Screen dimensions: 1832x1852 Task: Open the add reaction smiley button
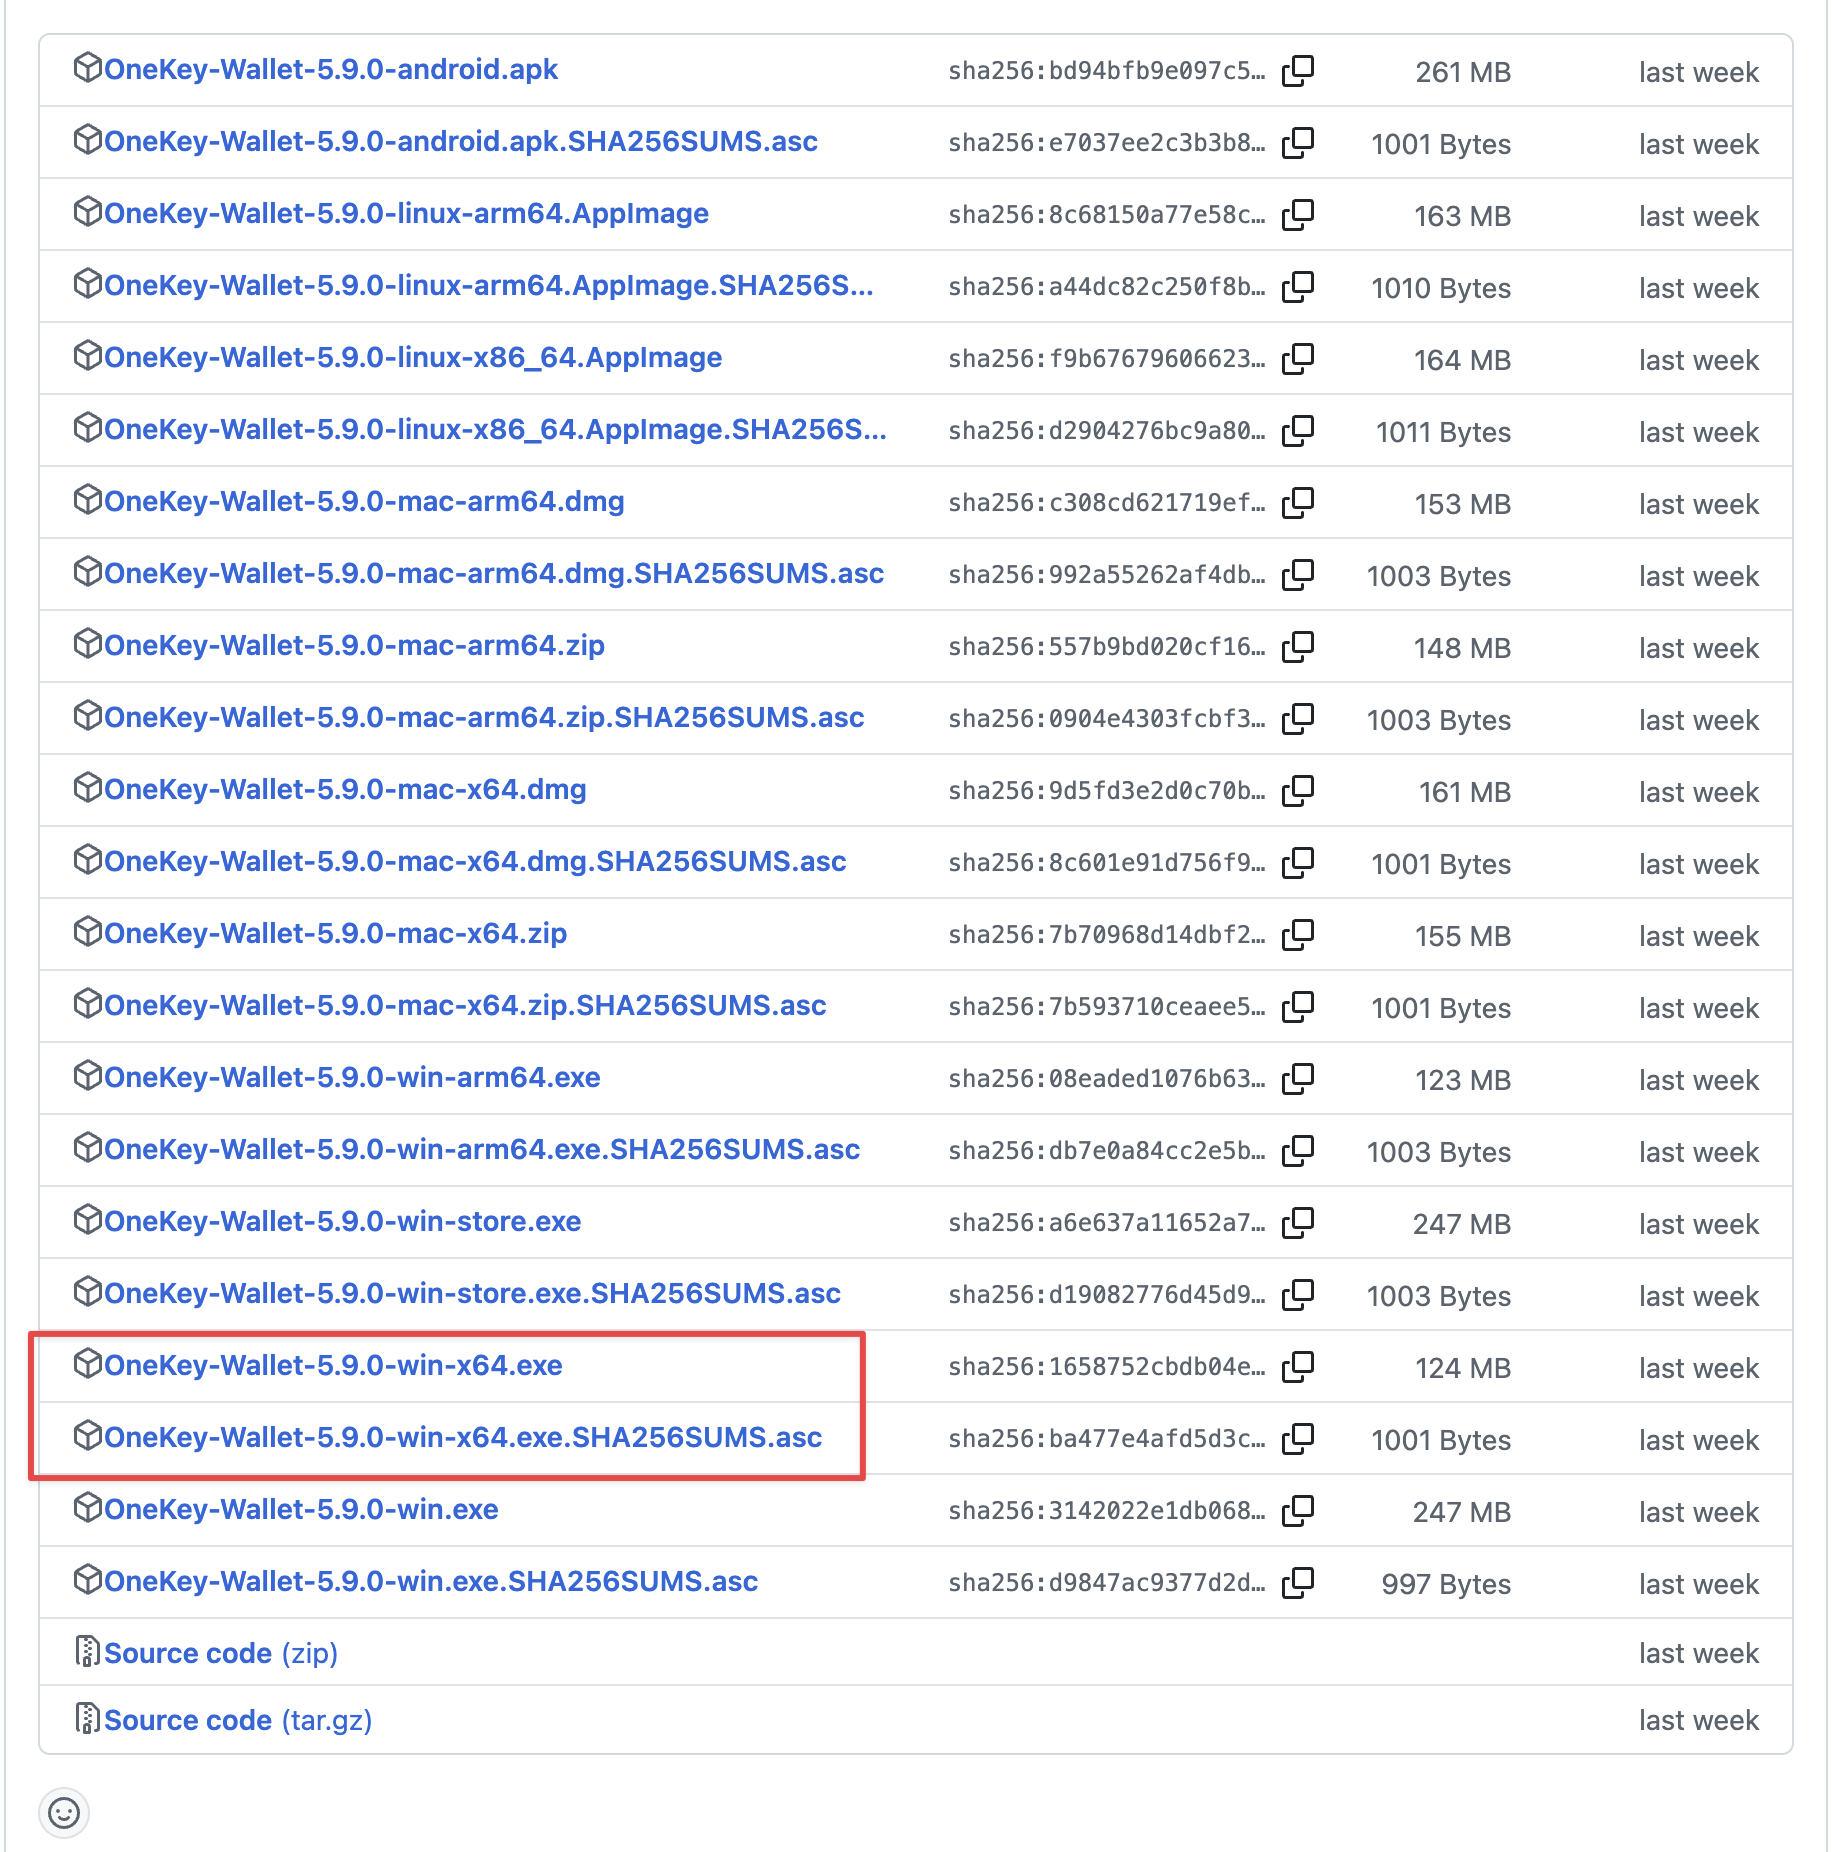(64, 1812)
